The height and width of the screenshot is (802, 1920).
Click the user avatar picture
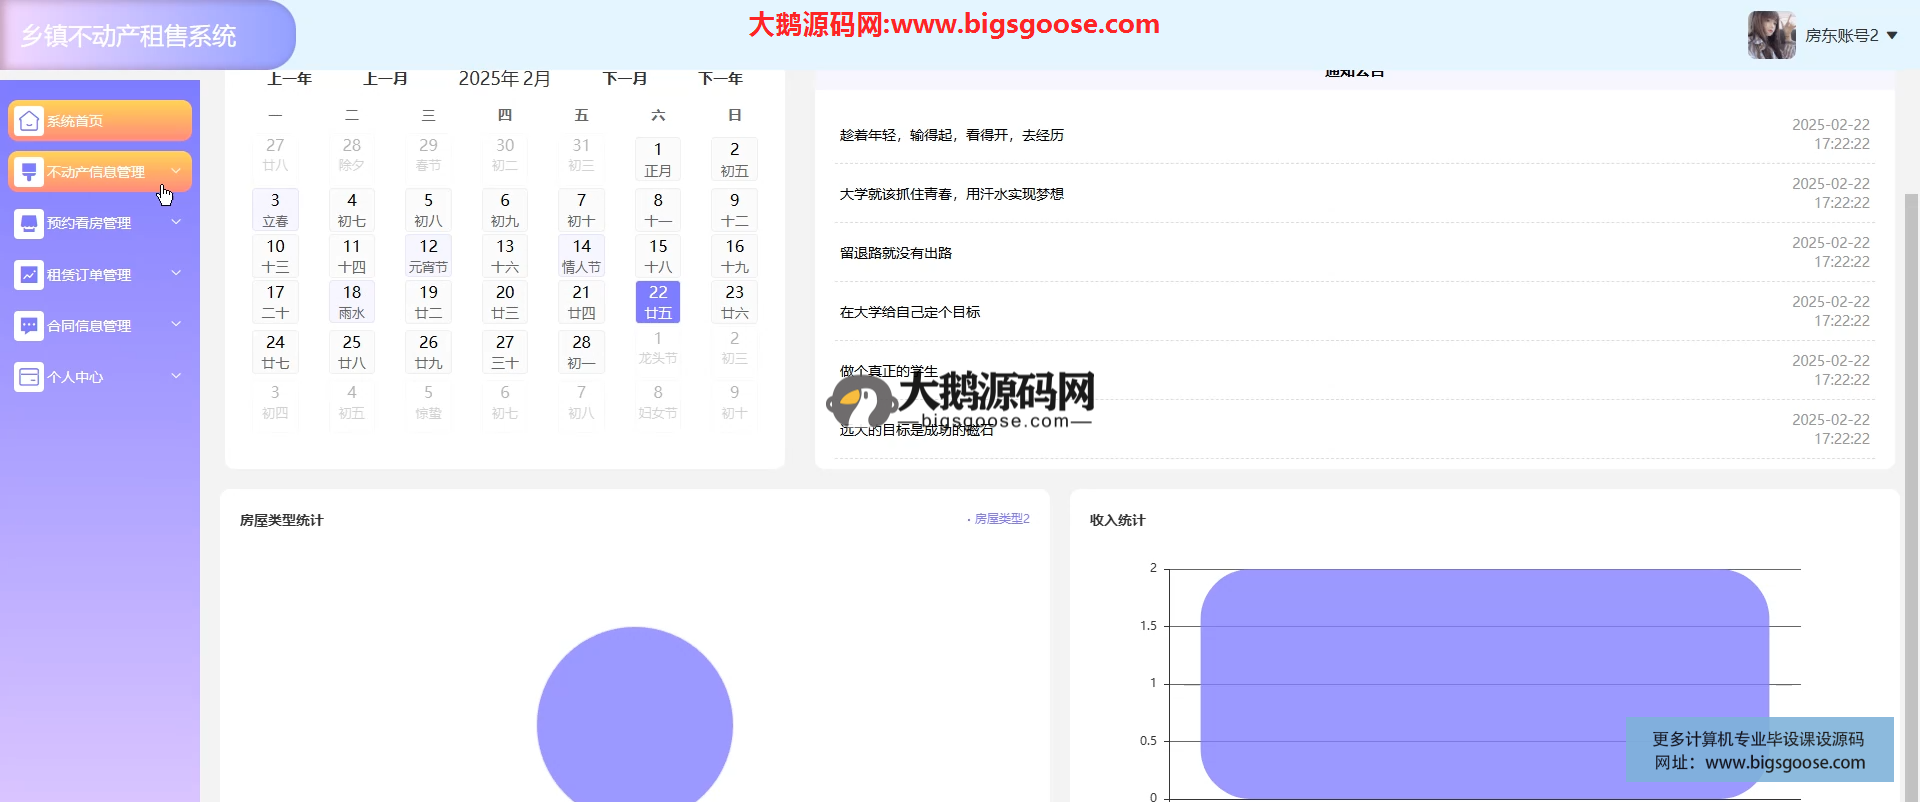1771,35
